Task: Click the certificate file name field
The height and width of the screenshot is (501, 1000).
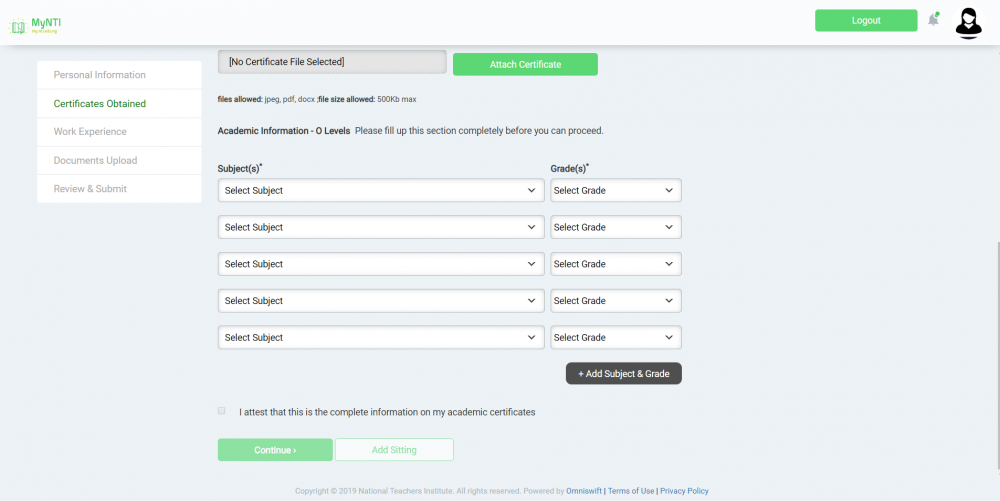Action: (x=332, y=62)
